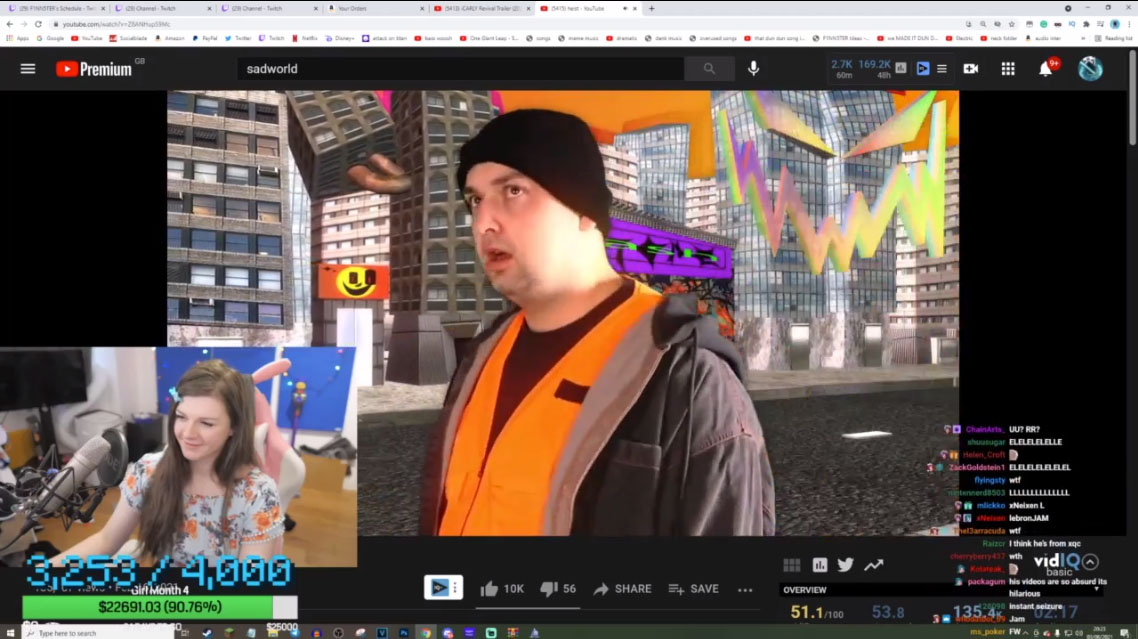Open Netflix bookmark in bookmarks bar
This screenshot has height=639, width=1138.
coord(305,38)
